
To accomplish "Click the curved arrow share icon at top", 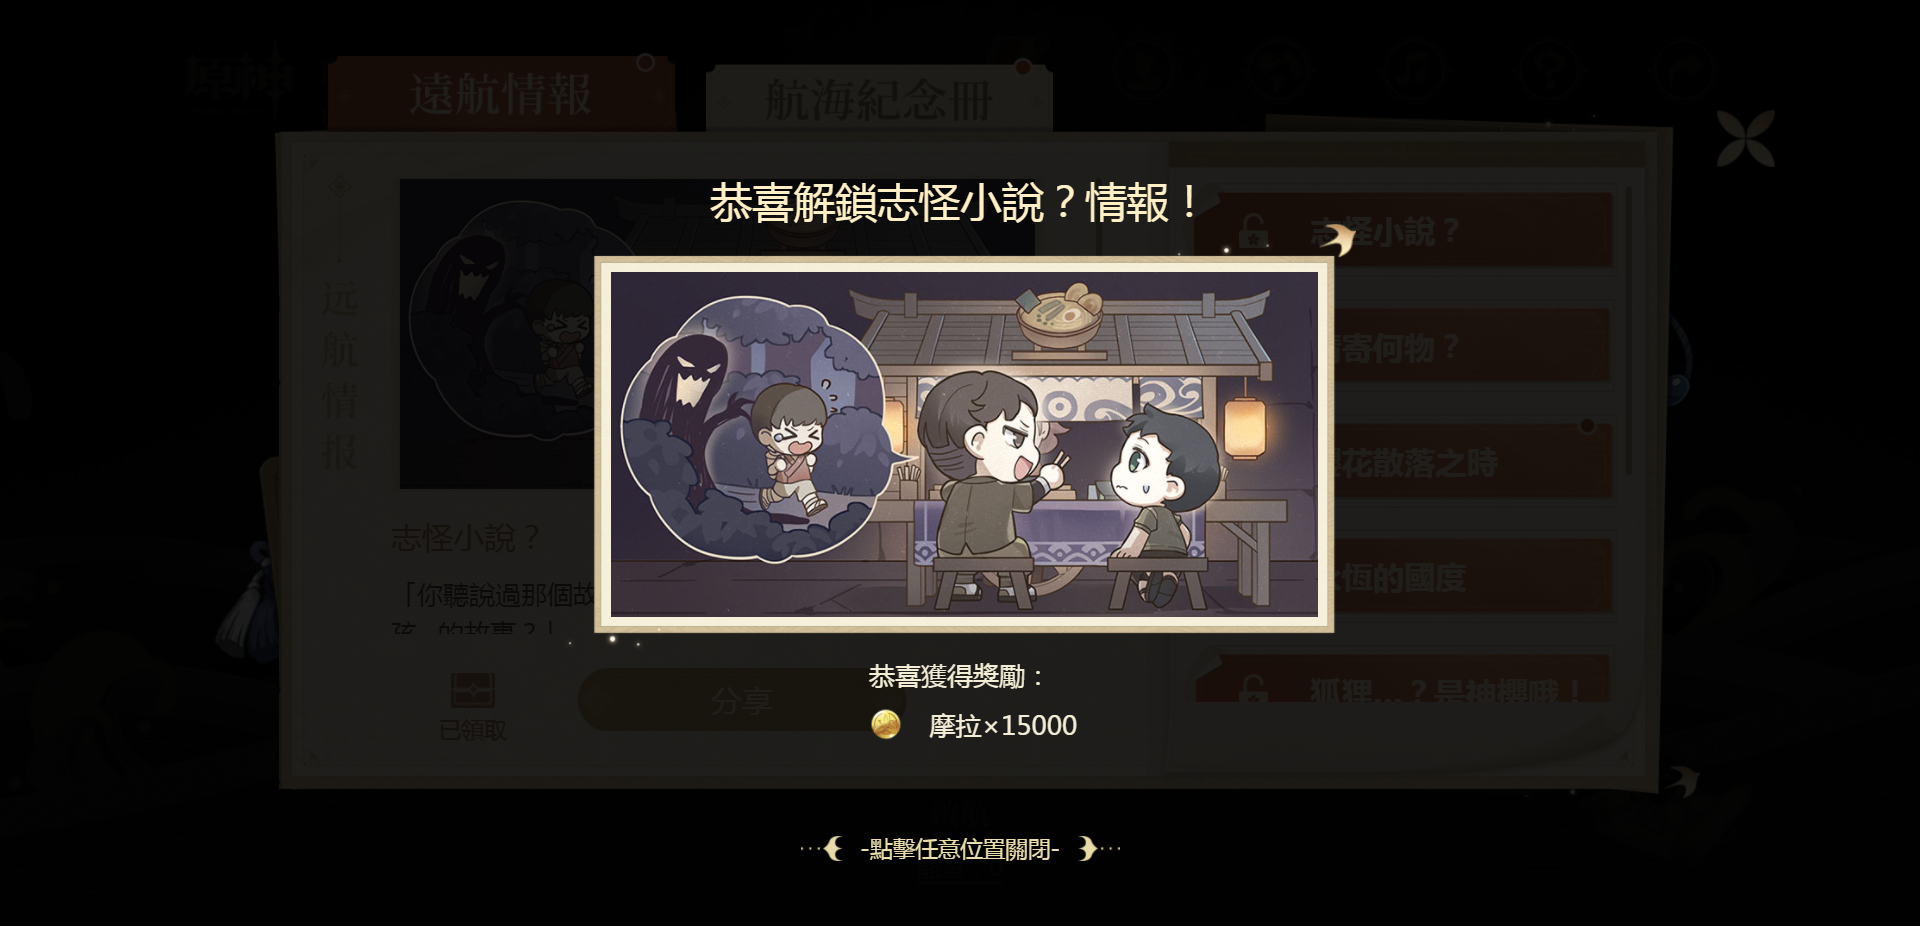I will 1684,69.
